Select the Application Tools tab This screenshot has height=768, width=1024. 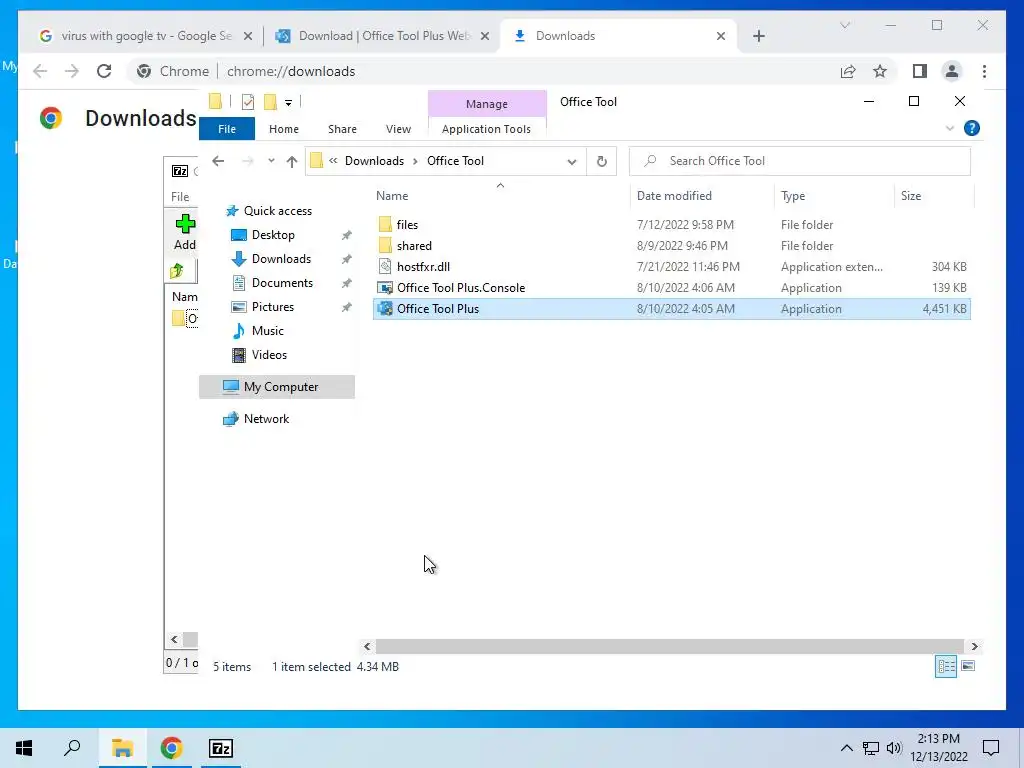click(487, 129)
